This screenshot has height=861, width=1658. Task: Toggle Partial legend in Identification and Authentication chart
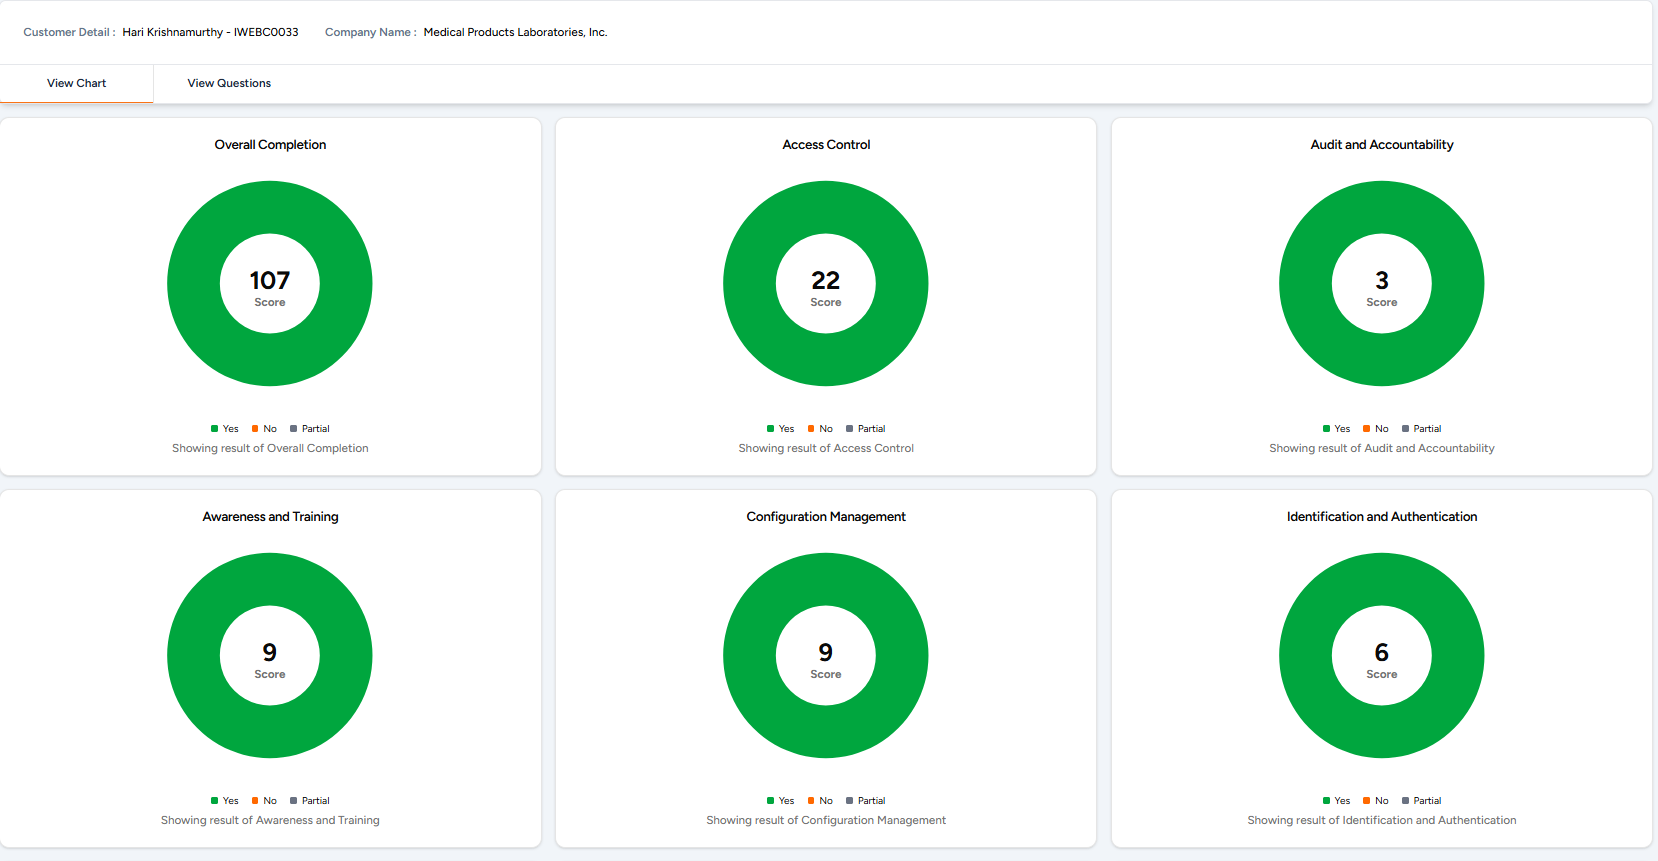click(1422, 801)
